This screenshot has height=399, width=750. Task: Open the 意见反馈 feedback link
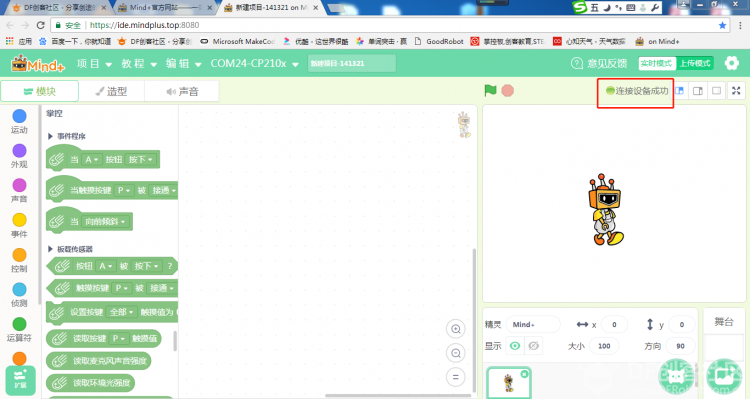click(x=599, y=63)
